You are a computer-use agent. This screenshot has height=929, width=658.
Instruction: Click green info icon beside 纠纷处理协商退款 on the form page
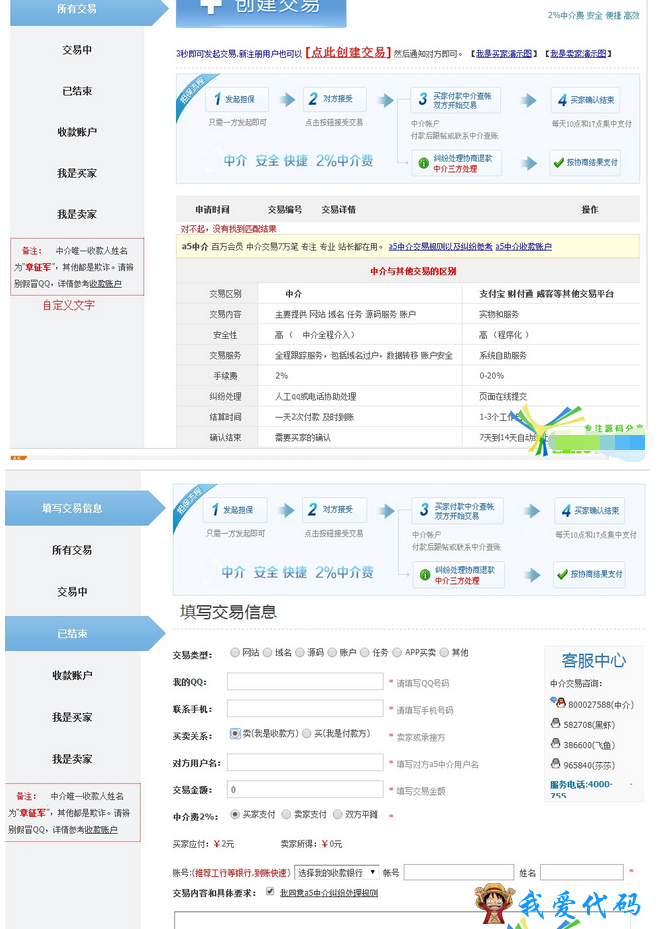(x=425, y=575)
